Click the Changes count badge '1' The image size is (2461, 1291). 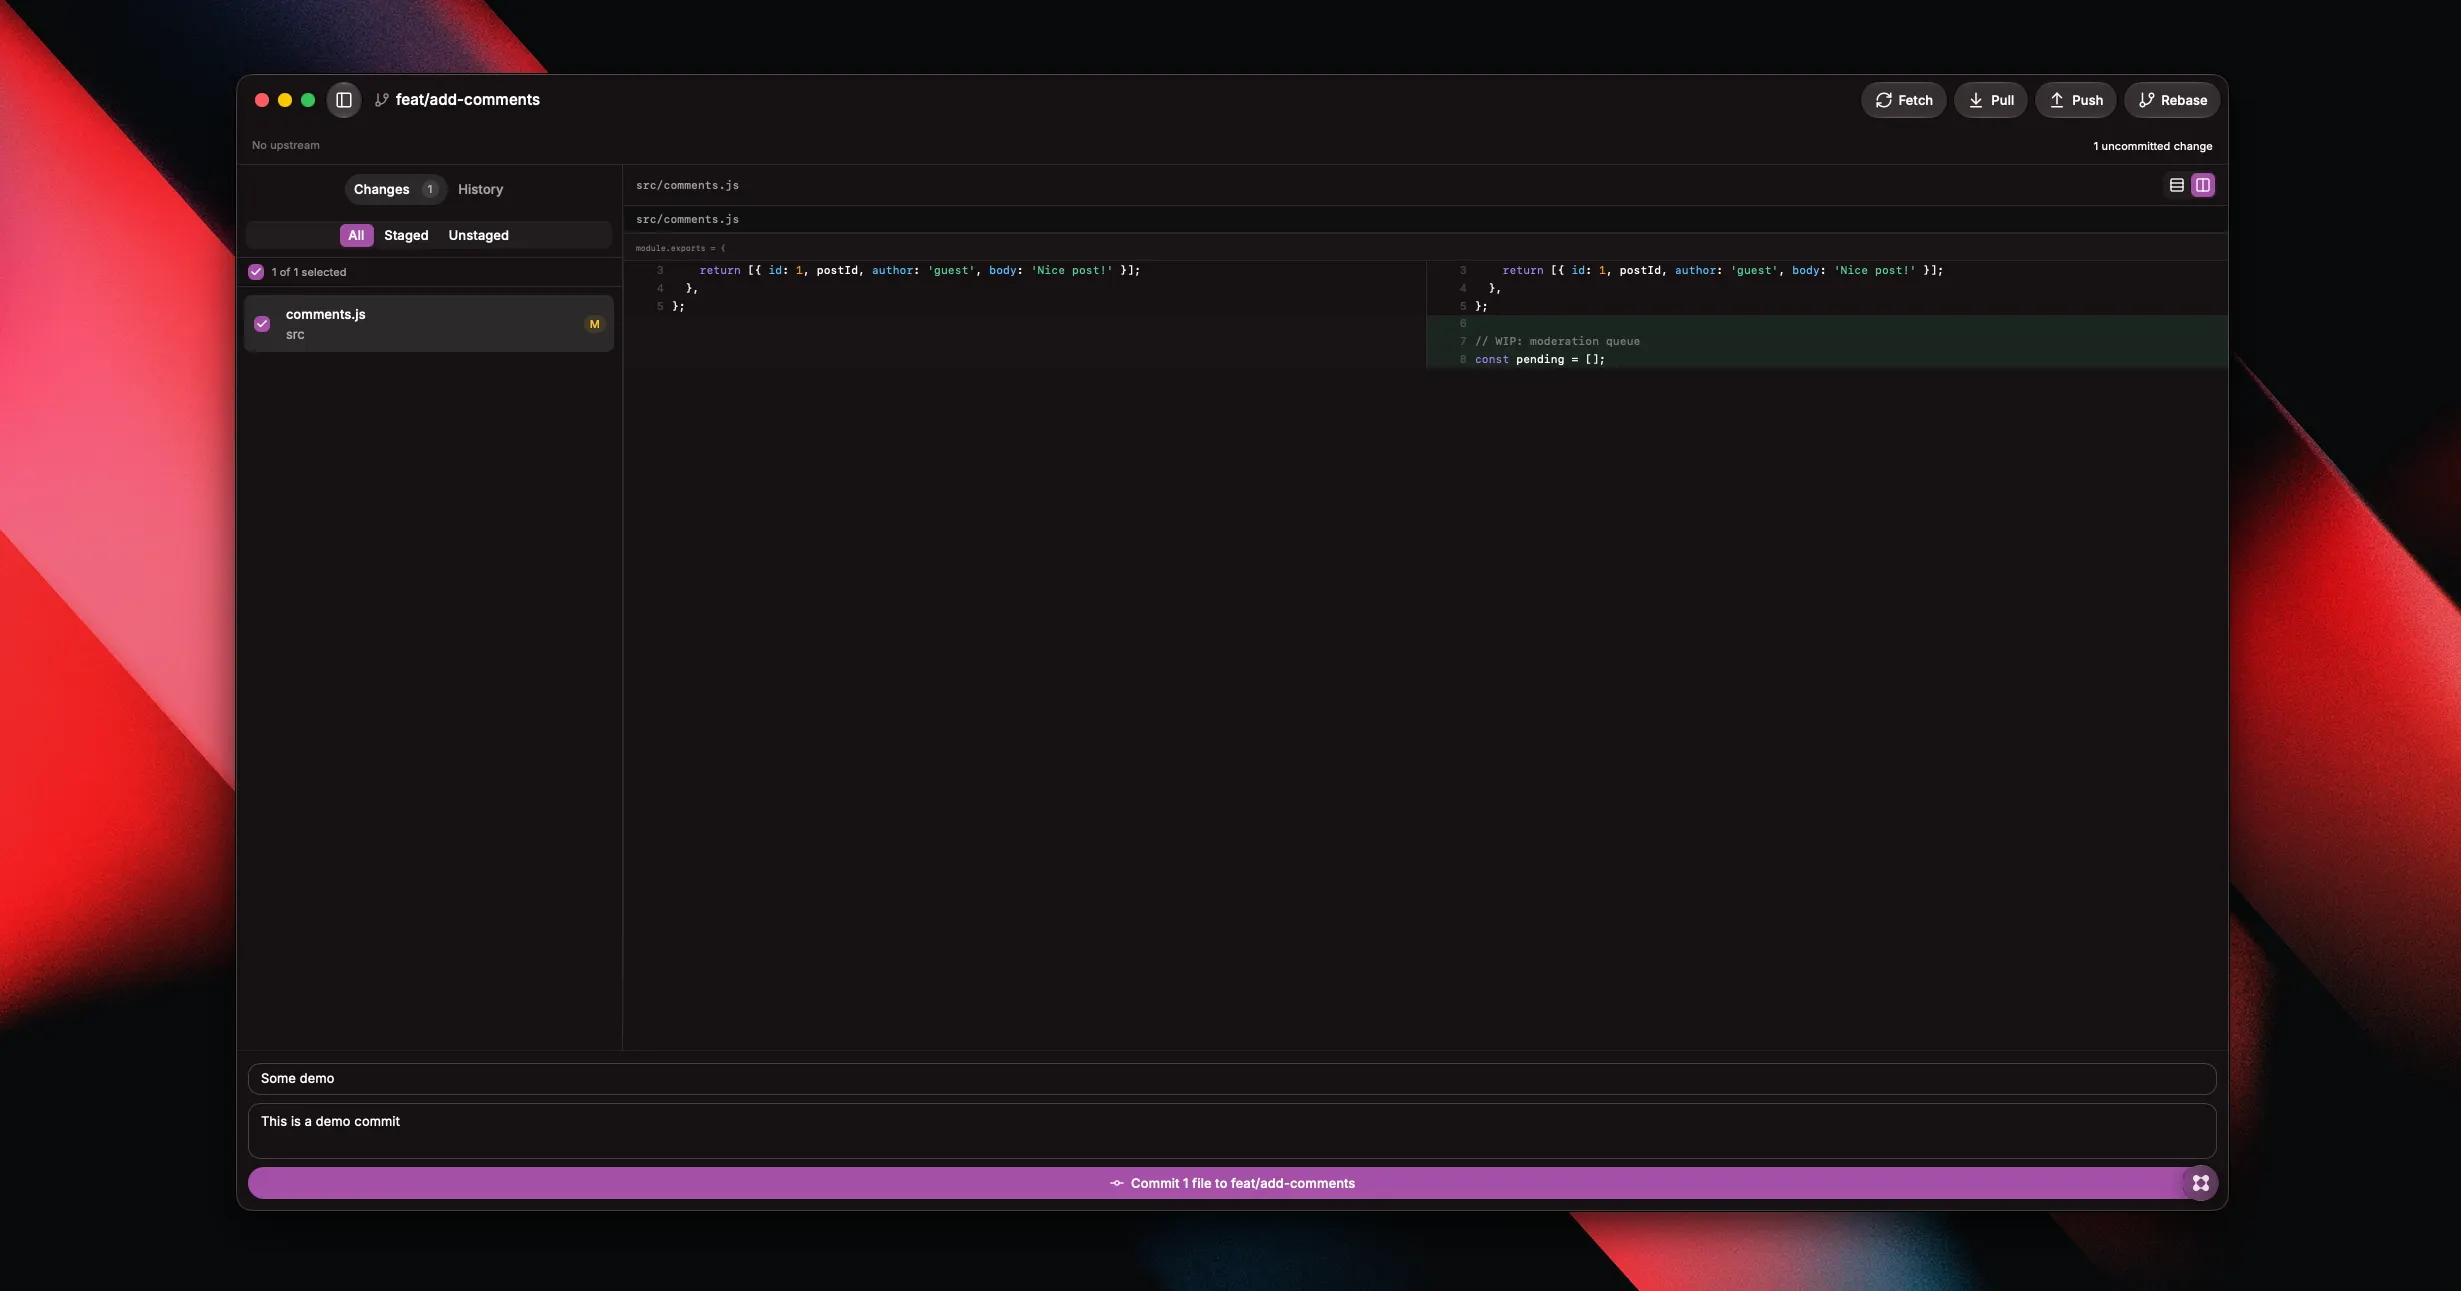[x=430, y=189]
